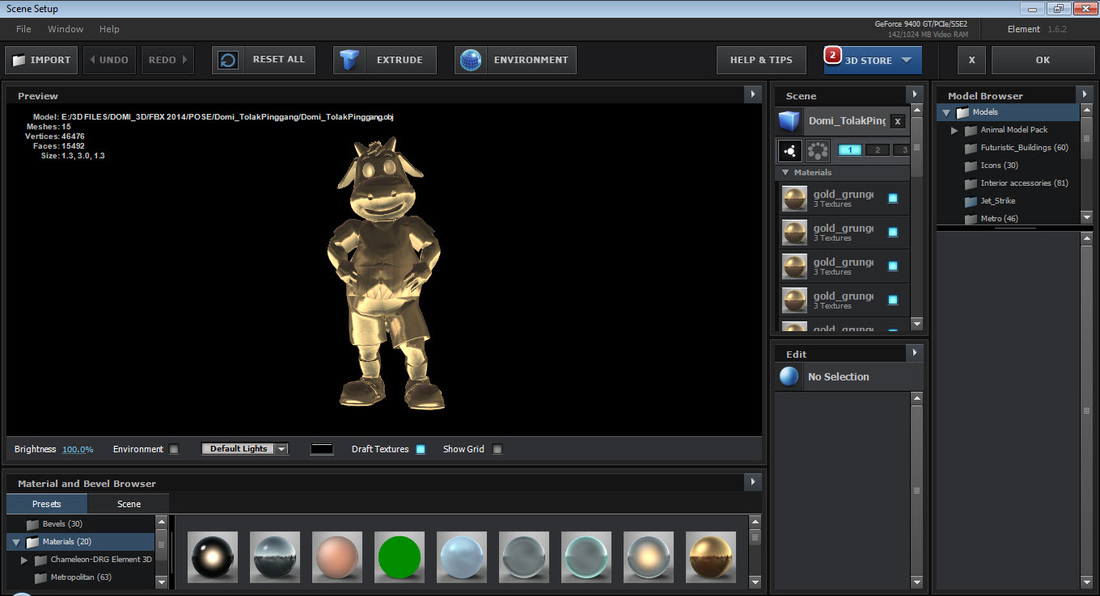Viewport: 1100px width, 596px height.
Task: Open the Environment globe settings
Action: [516, 60]
